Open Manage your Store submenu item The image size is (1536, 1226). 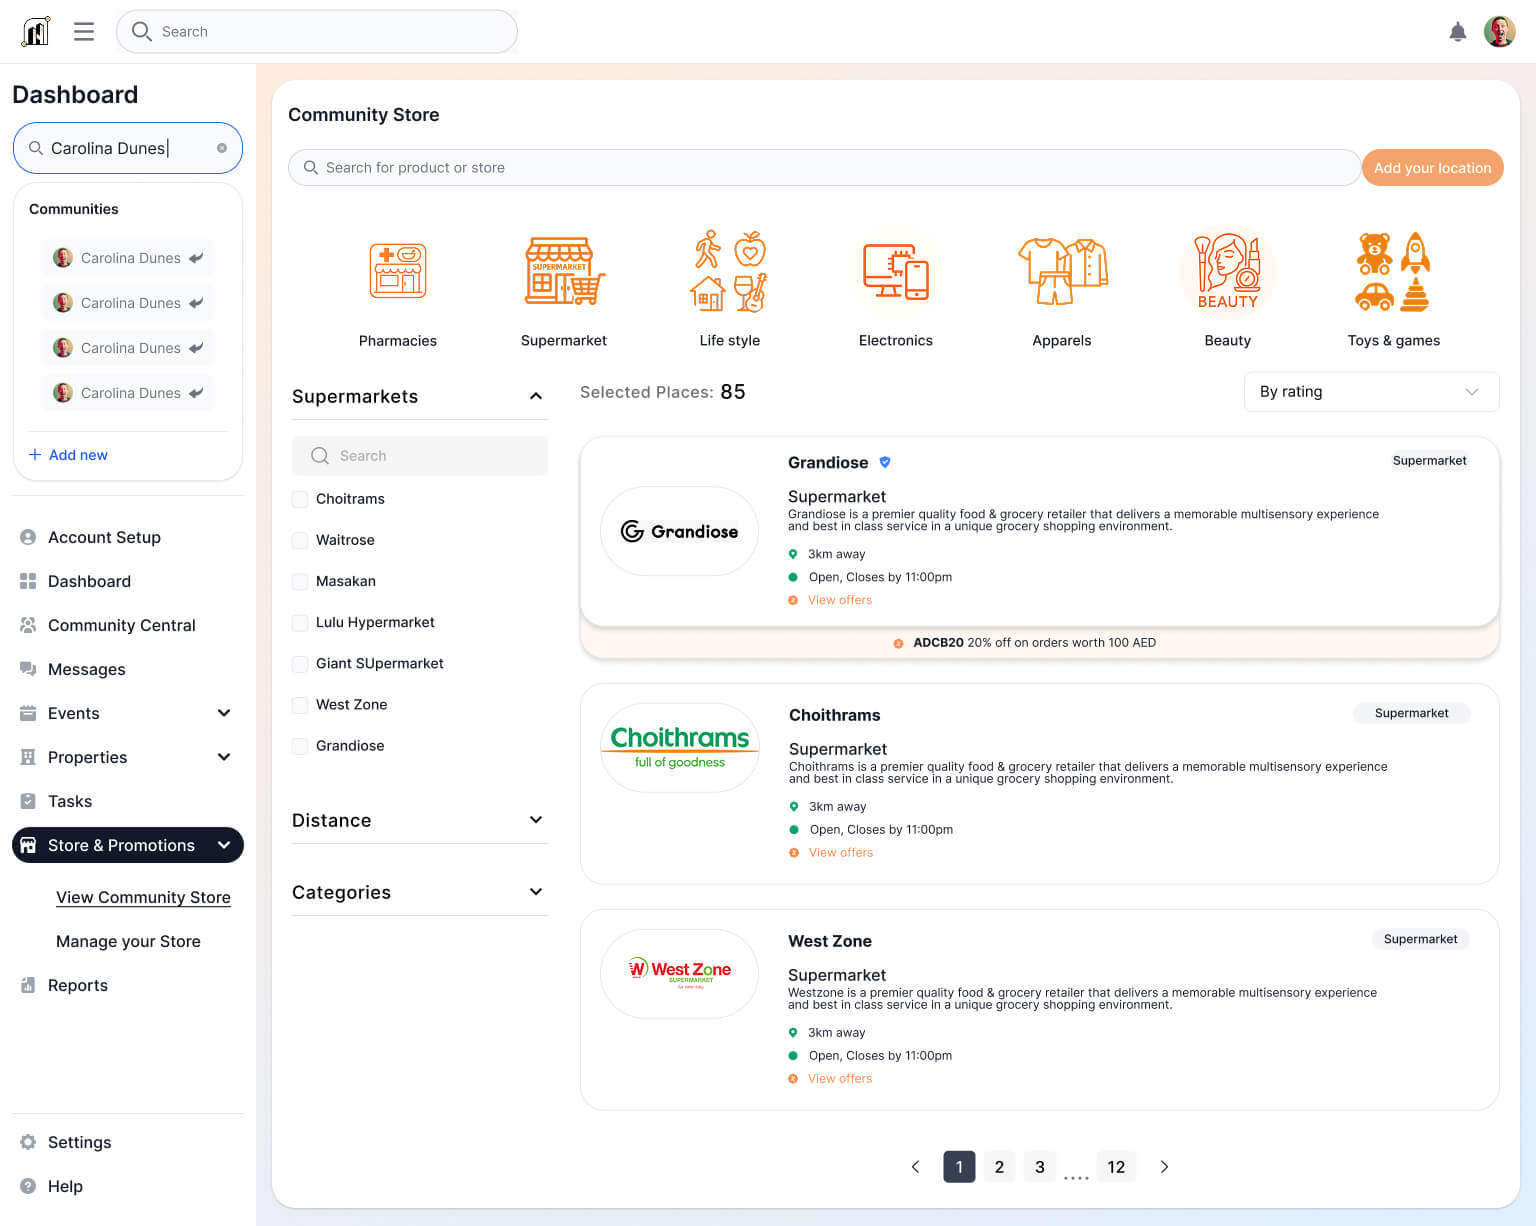[128, 941]
